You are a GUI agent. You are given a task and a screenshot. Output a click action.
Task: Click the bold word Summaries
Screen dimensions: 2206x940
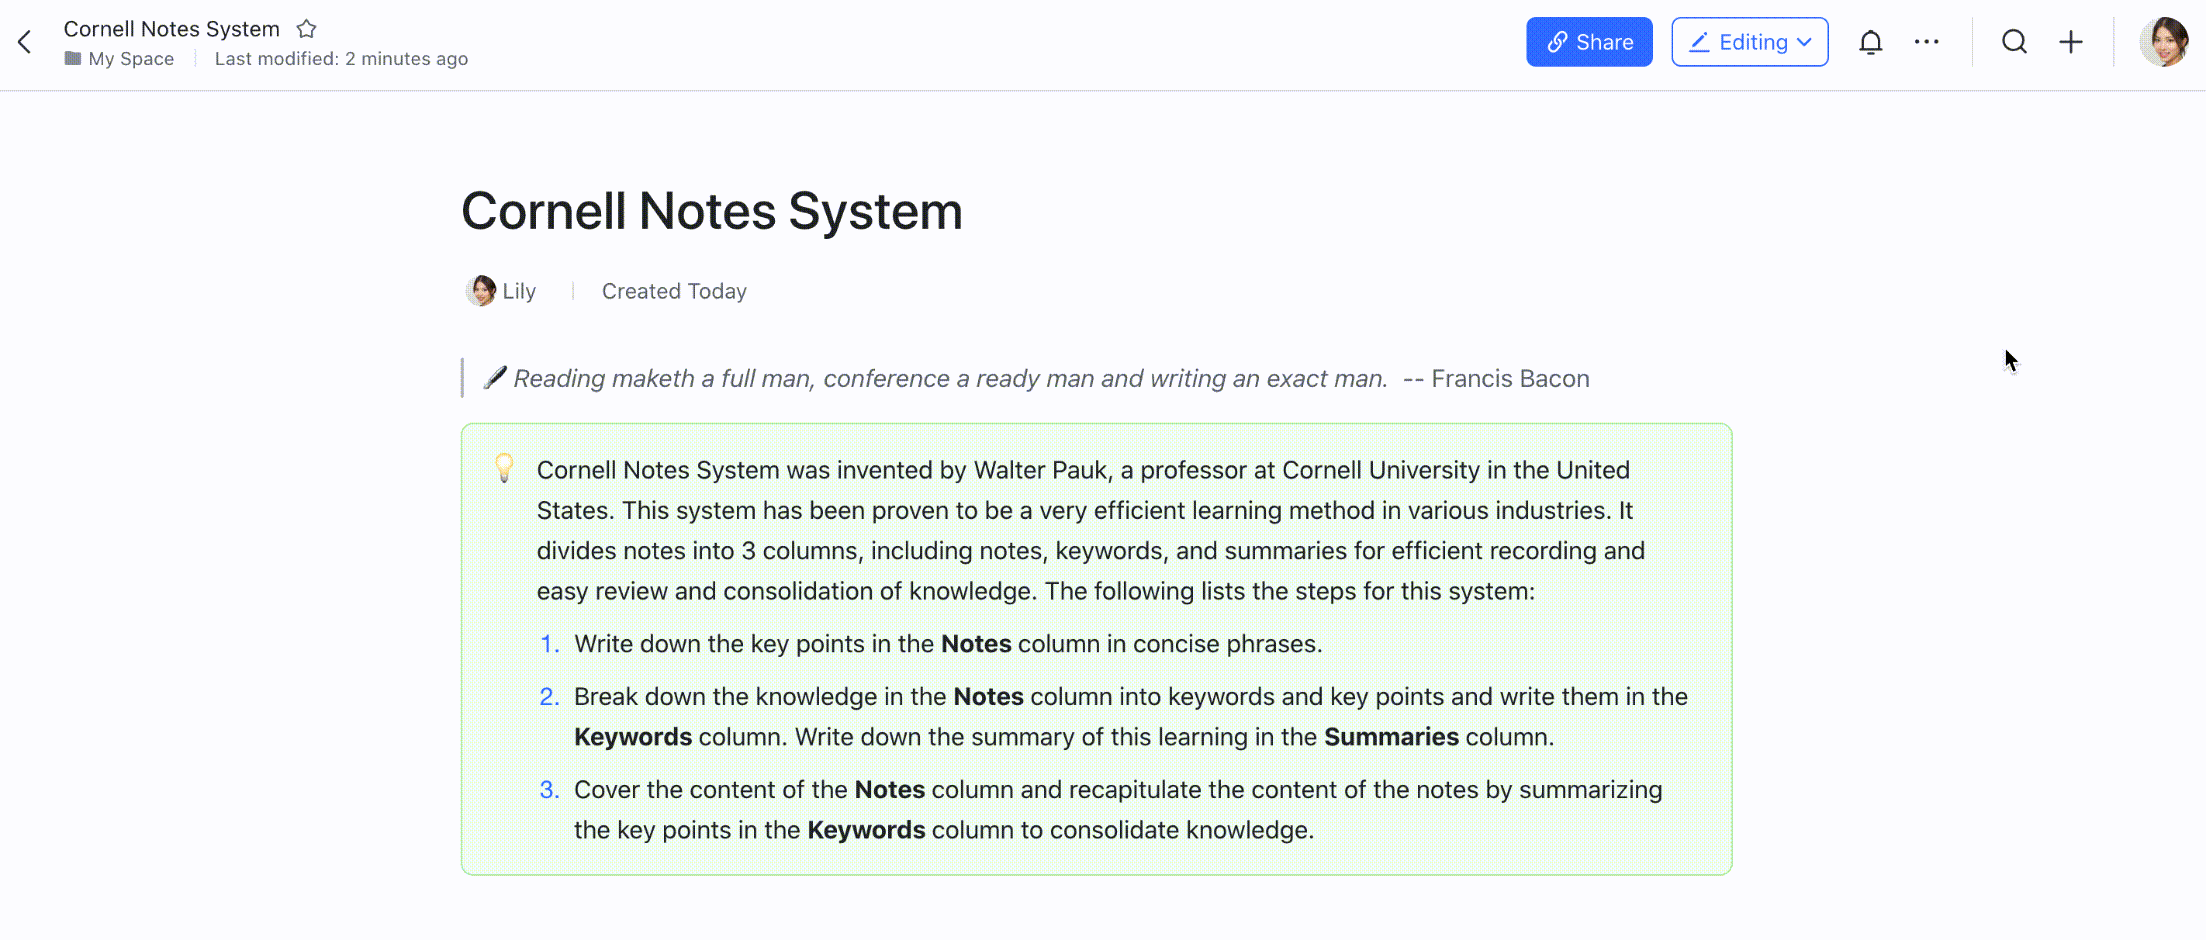[1391, 737]
